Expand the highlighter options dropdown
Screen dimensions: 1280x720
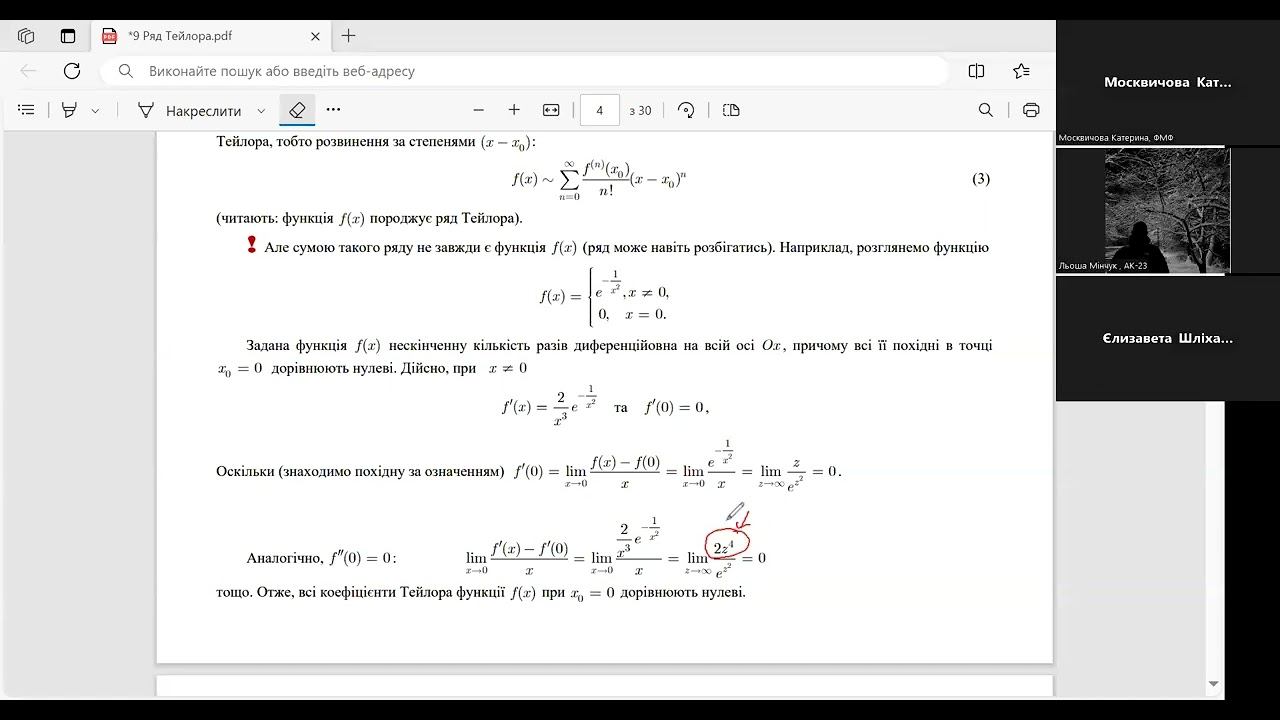pyautogui.click(x=95, y=111)
